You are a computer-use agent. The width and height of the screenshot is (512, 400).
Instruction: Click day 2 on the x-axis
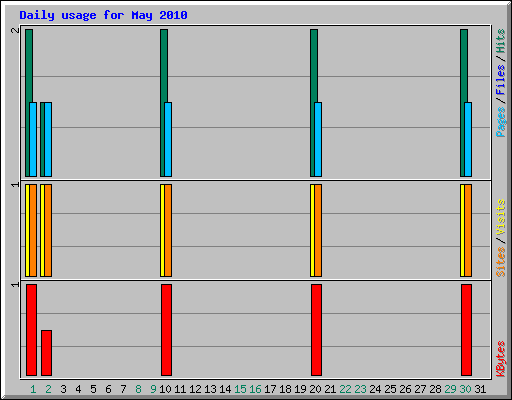(x=48, y=389)
